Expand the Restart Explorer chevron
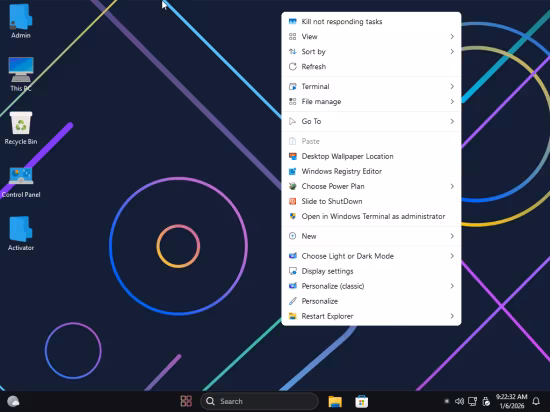 click(452, 316)
